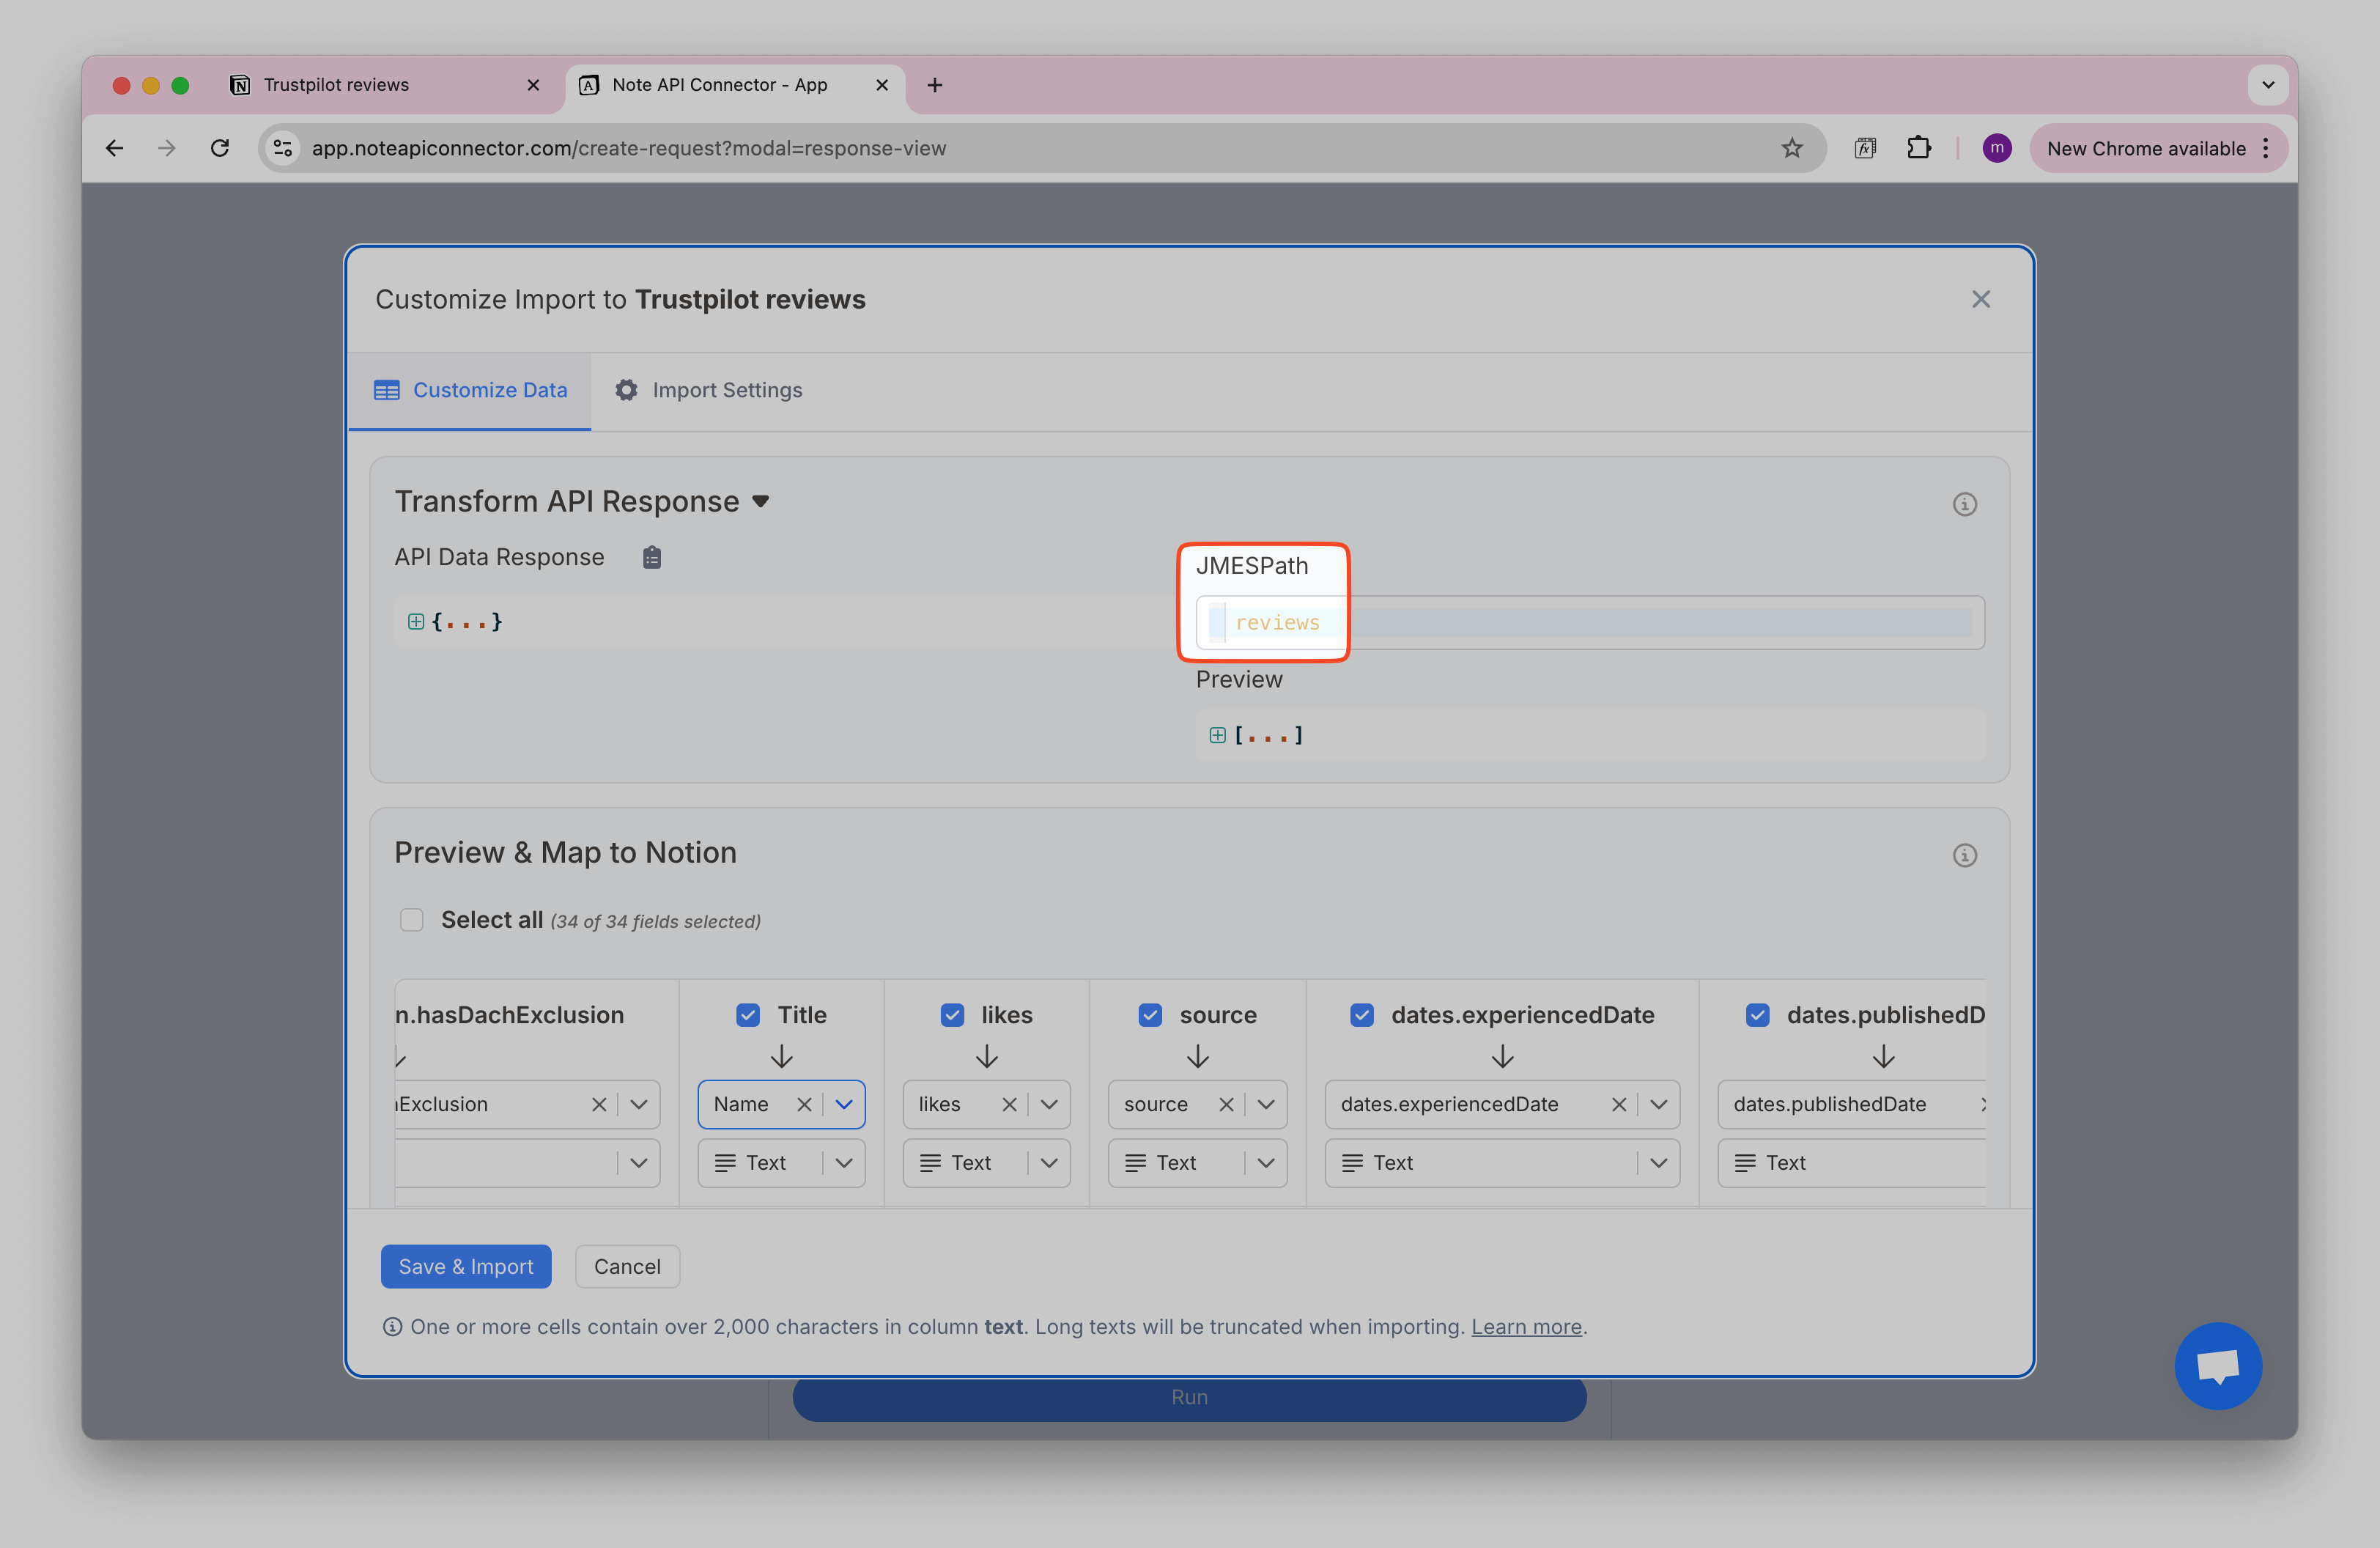Clear the Name mapping with X
The image size is (2380, 1548).
click(x=803, y=1104)
